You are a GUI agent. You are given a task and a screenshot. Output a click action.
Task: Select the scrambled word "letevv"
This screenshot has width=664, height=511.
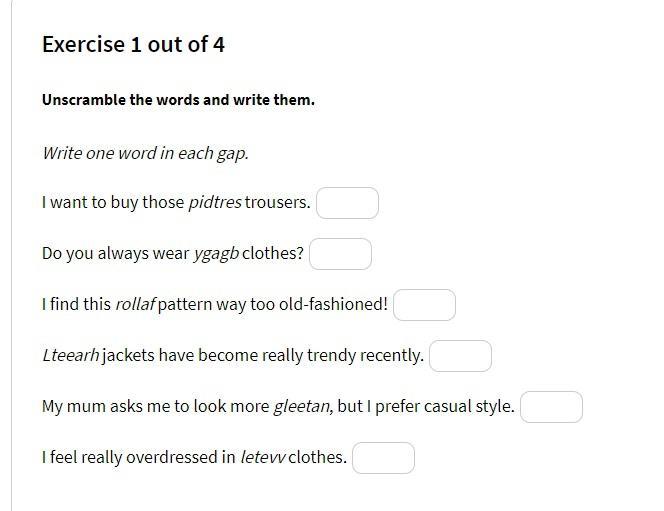click(x=262, y=458)
